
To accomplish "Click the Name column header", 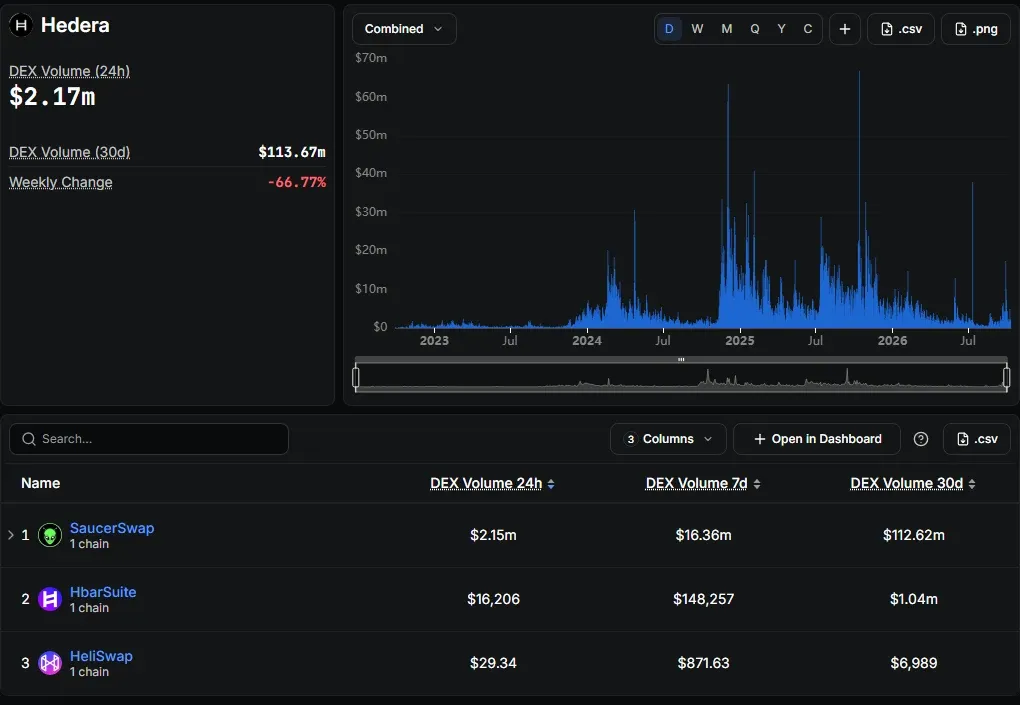I will (x=40, y=483).
